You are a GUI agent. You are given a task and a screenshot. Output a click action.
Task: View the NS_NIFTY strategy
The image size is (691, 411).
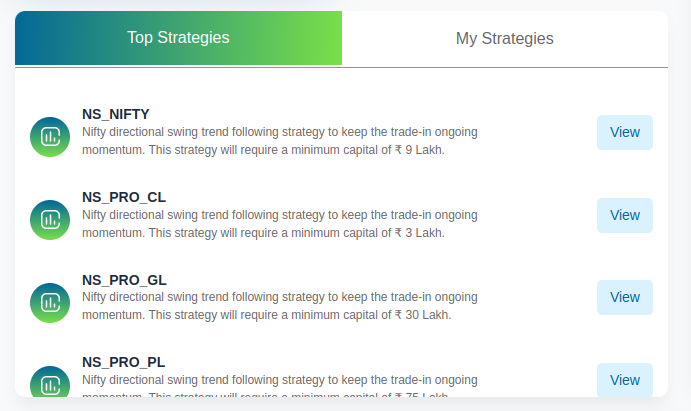[625, 132]
